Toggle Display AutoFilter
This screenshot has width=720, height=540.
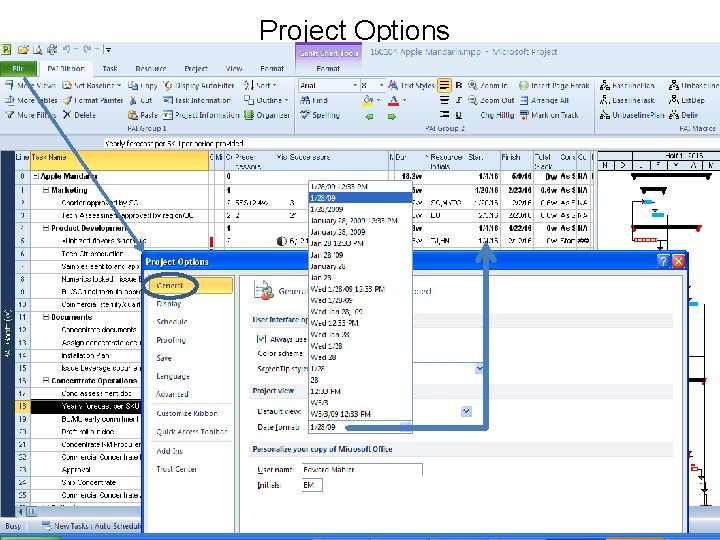[199, 85]
